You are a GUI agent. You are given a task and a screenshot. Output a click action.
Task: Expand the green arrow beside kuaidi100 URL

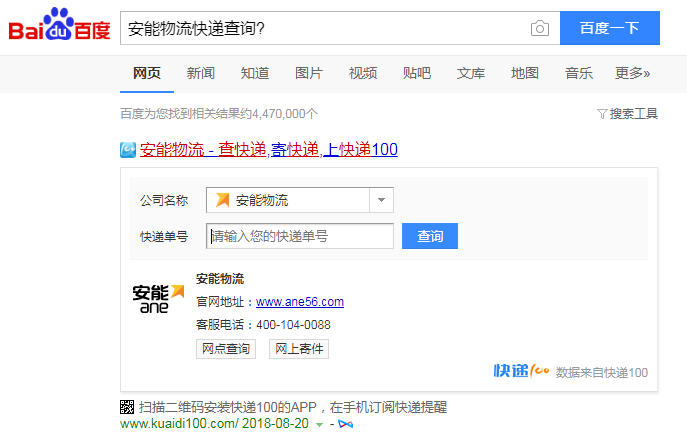320,424
